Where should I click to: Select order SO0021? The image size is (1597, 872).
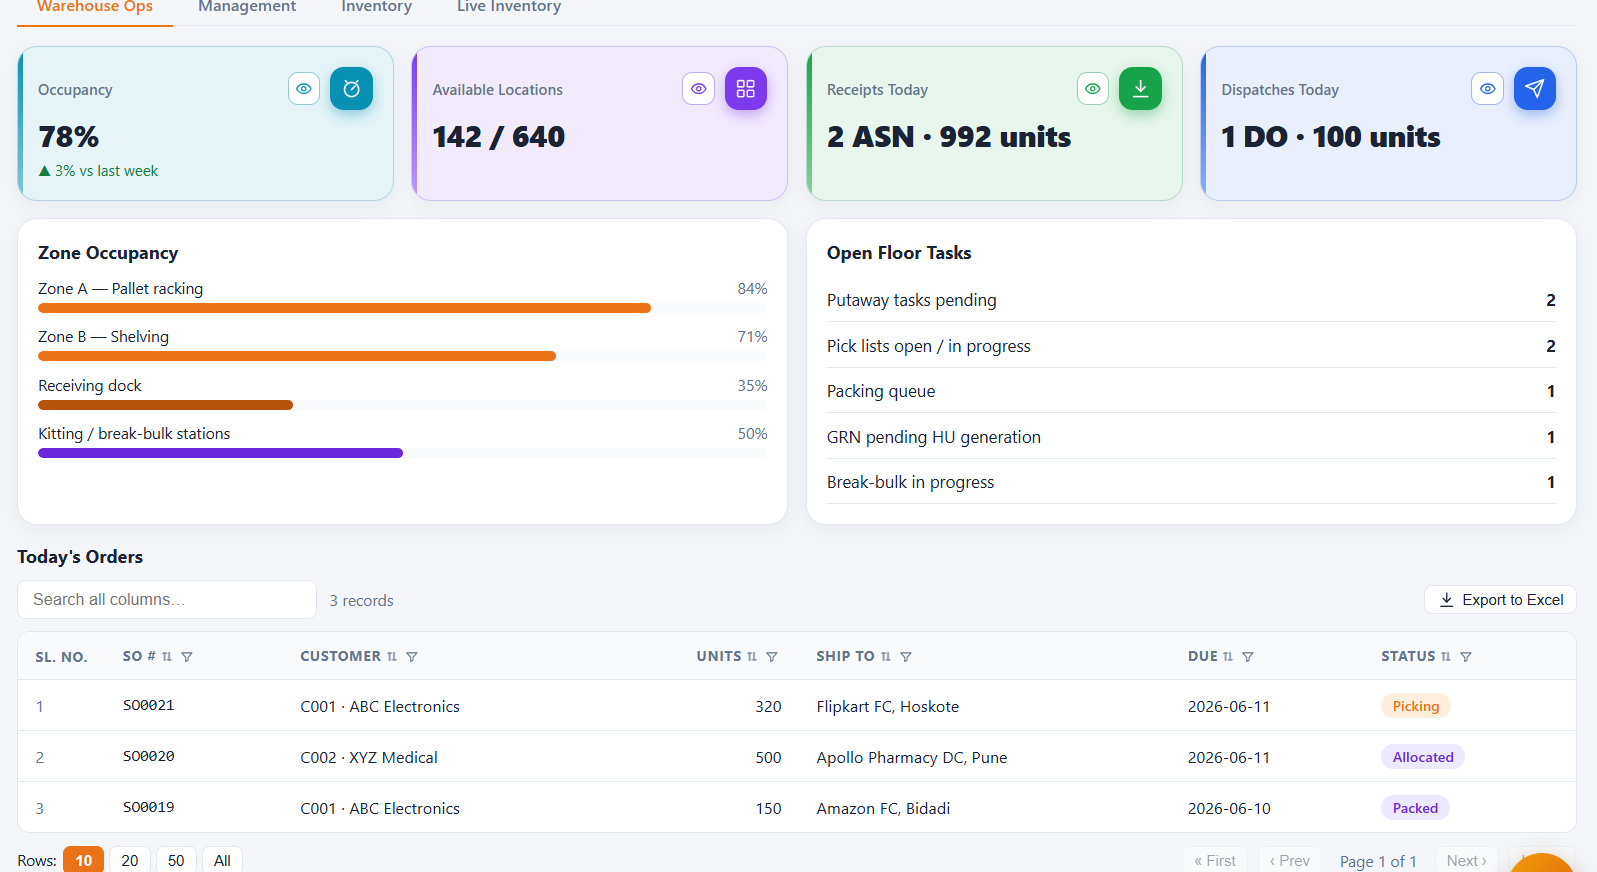149,706
